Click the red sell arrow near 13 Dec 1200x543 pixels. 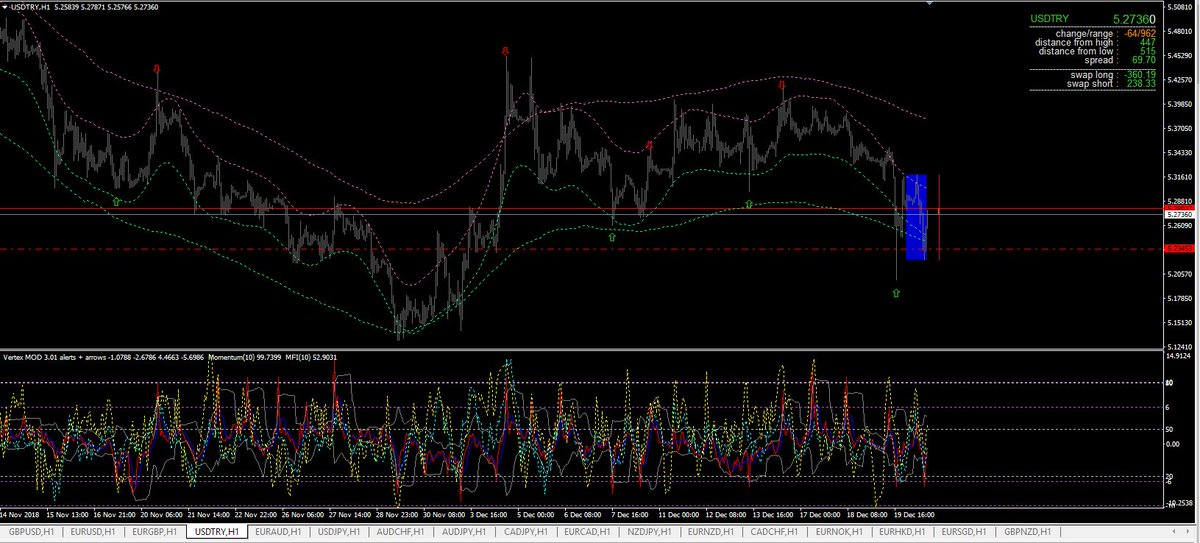pos(782,86)
